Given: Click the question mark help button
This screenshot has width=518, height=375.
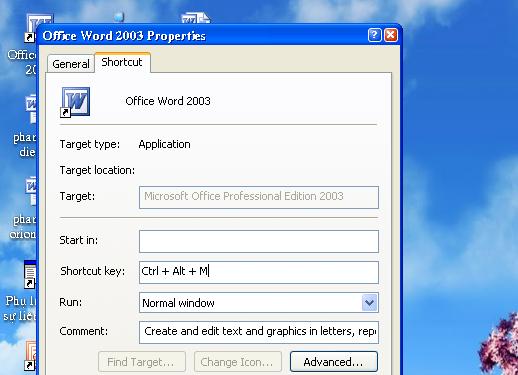Looking at the screenshot, I should 374,35.
